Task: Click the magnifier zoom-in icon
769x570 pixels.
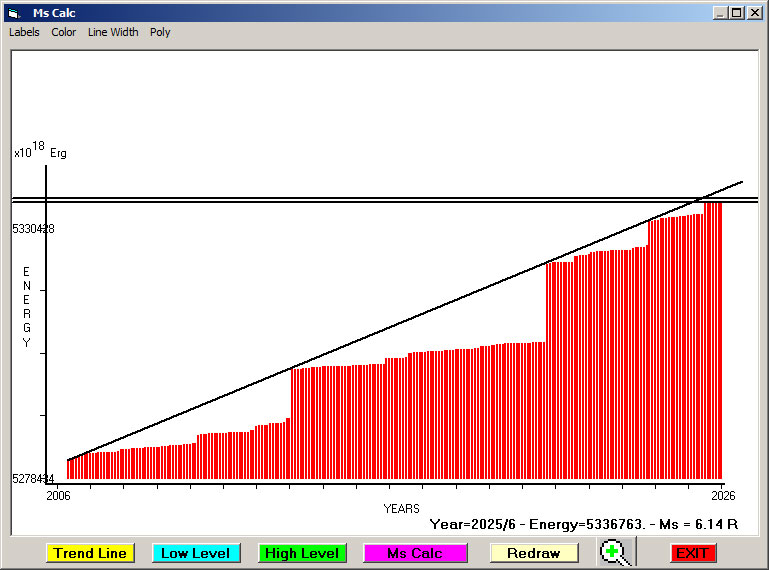Action: (616, 553)
